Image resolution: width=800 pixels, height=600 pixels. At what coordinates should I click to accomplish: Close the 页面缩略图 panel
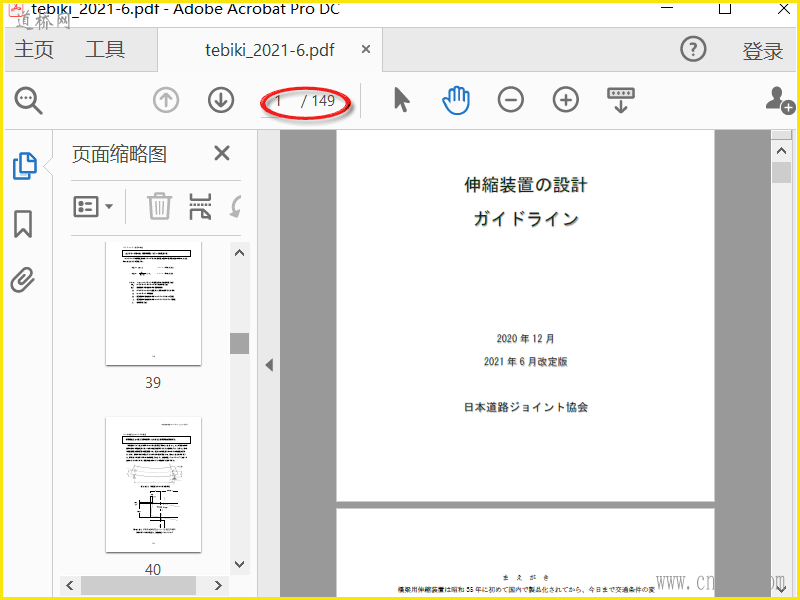tap(222, 153)
